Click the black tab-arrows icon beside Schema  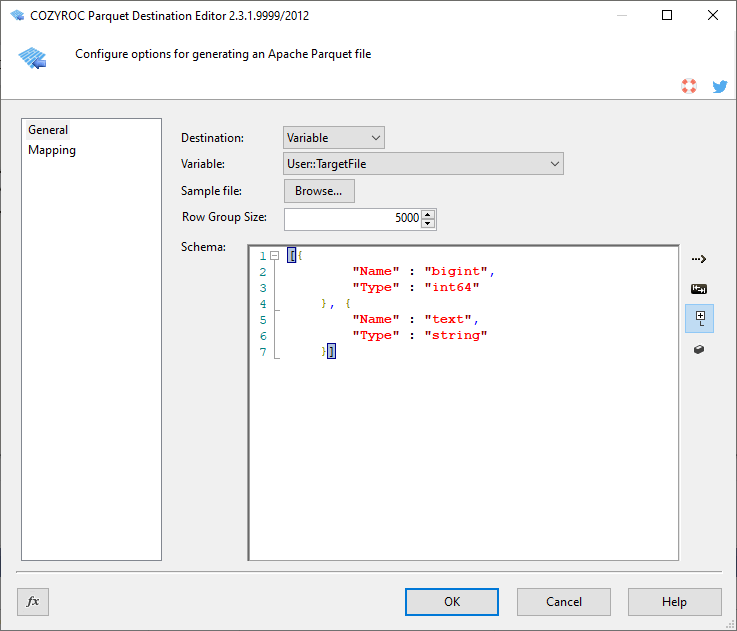pos(699,289)
